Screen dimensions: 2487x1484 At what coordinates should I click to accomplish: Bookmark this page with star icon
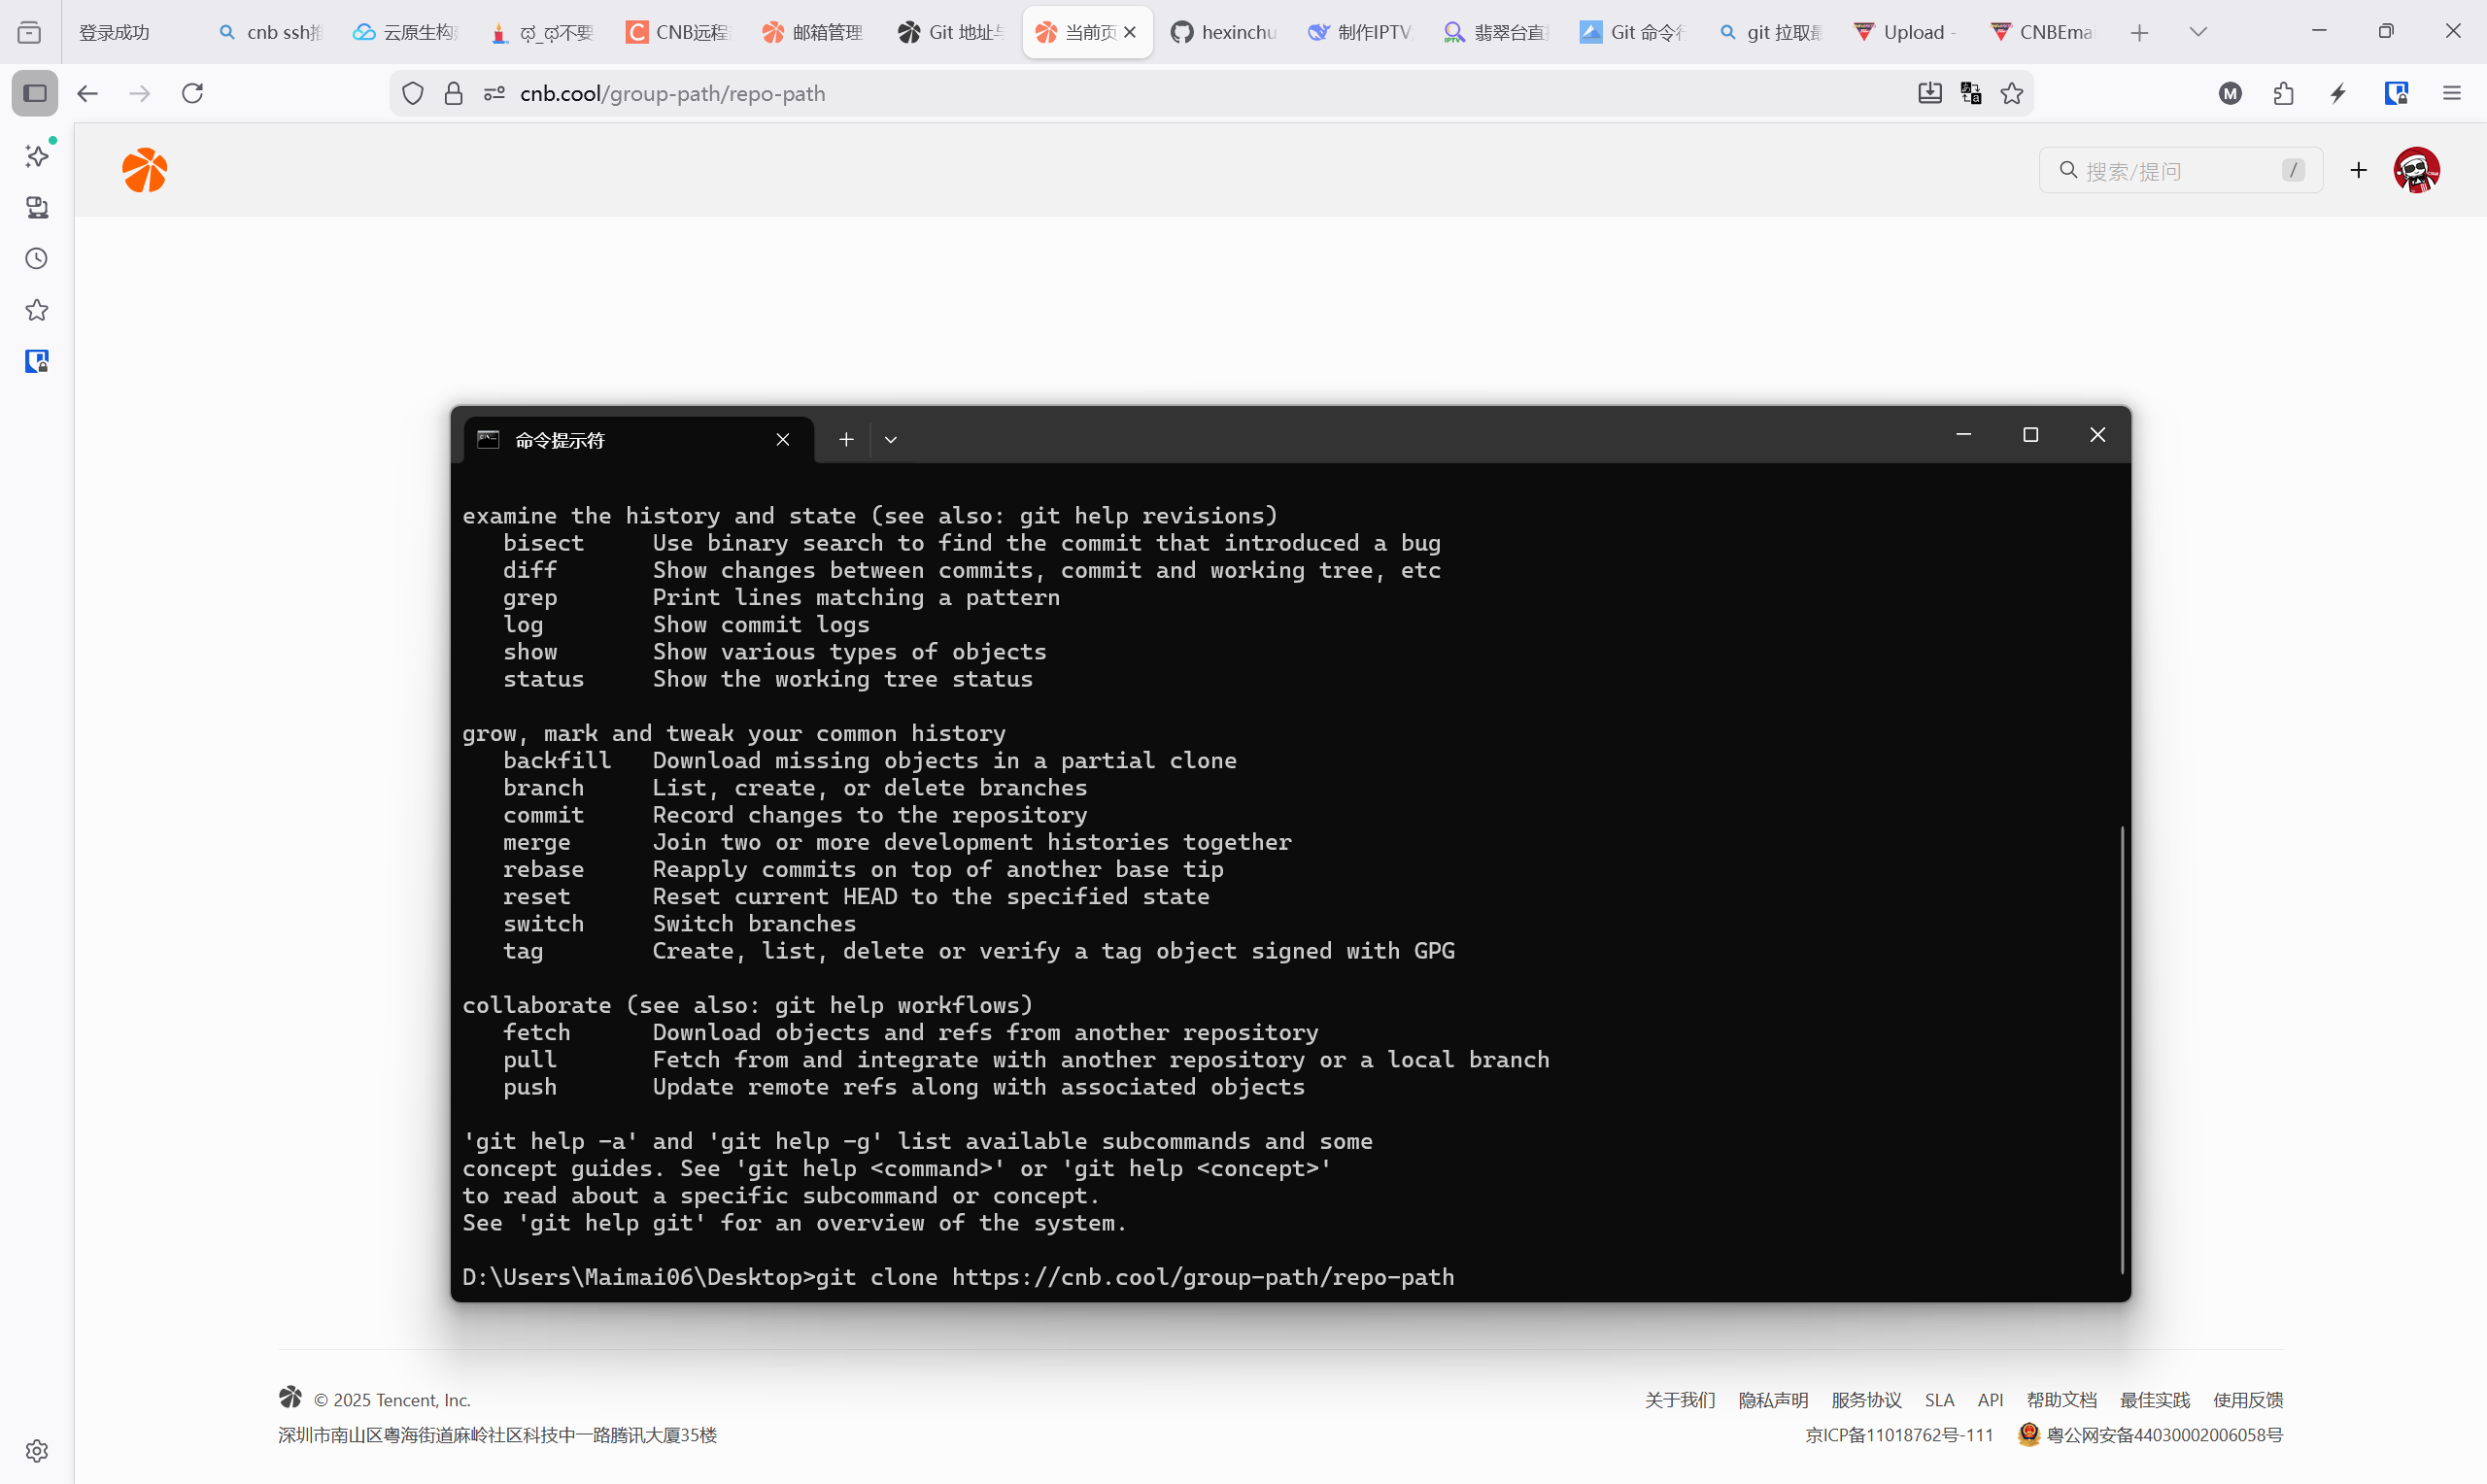(x=2012, y=93)
